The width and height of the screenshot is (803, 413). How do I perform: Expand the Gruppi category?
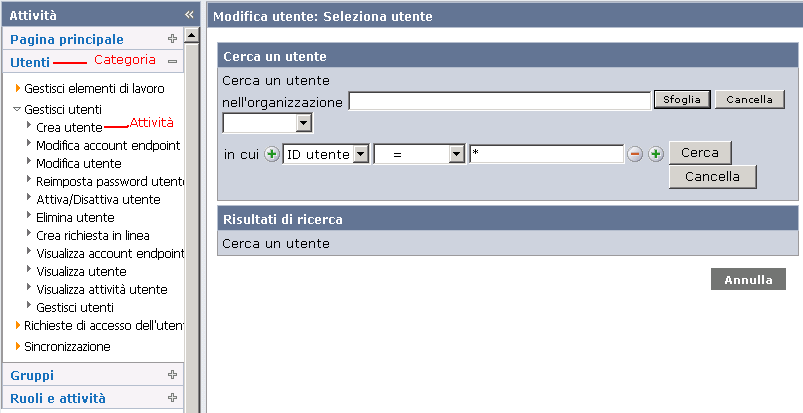[172, 375]
